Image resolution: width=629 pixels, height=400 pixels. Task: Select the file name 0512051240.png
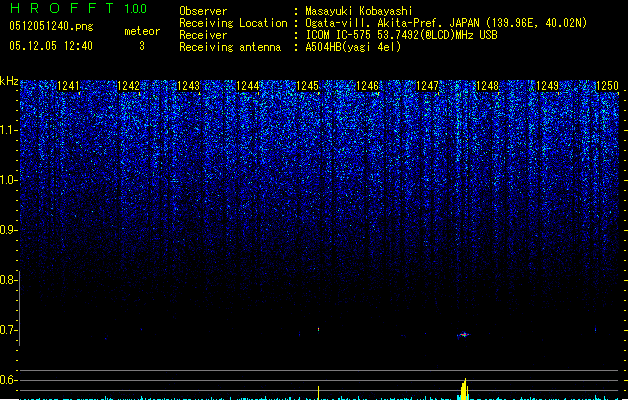coord(51,26)
